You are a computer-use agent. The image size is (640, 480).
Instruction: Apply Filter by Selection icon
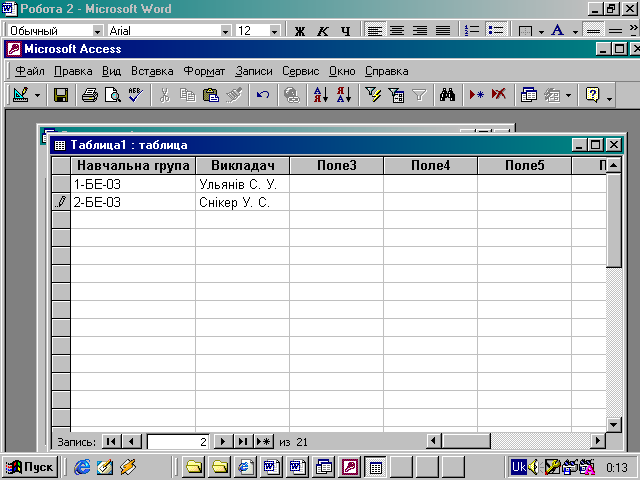[x=373, y=95]
